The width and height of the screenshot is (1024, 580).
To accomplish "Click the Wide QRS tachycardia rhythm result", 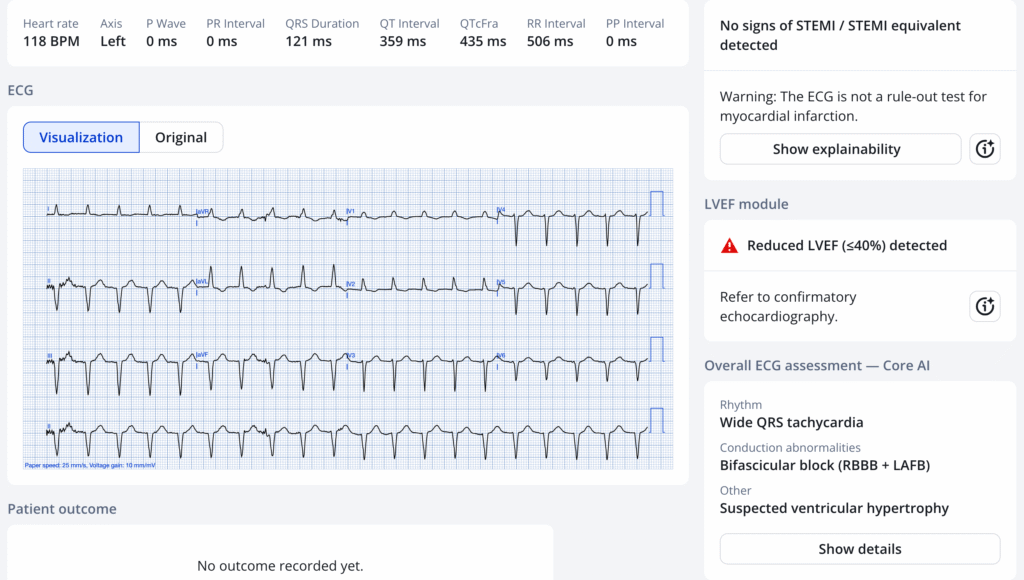I will pos(791,422).
